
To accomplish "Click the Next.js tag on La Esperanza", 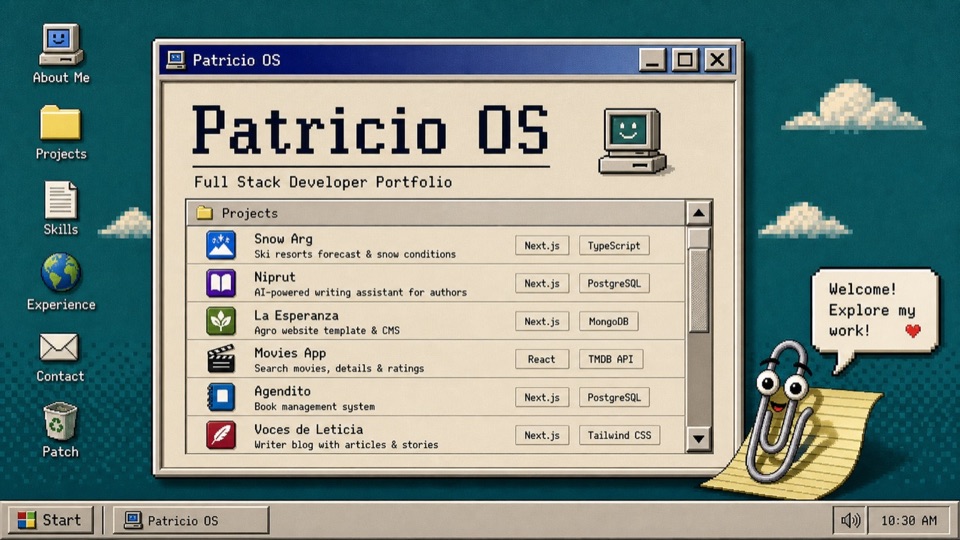I will click(542, 321).
